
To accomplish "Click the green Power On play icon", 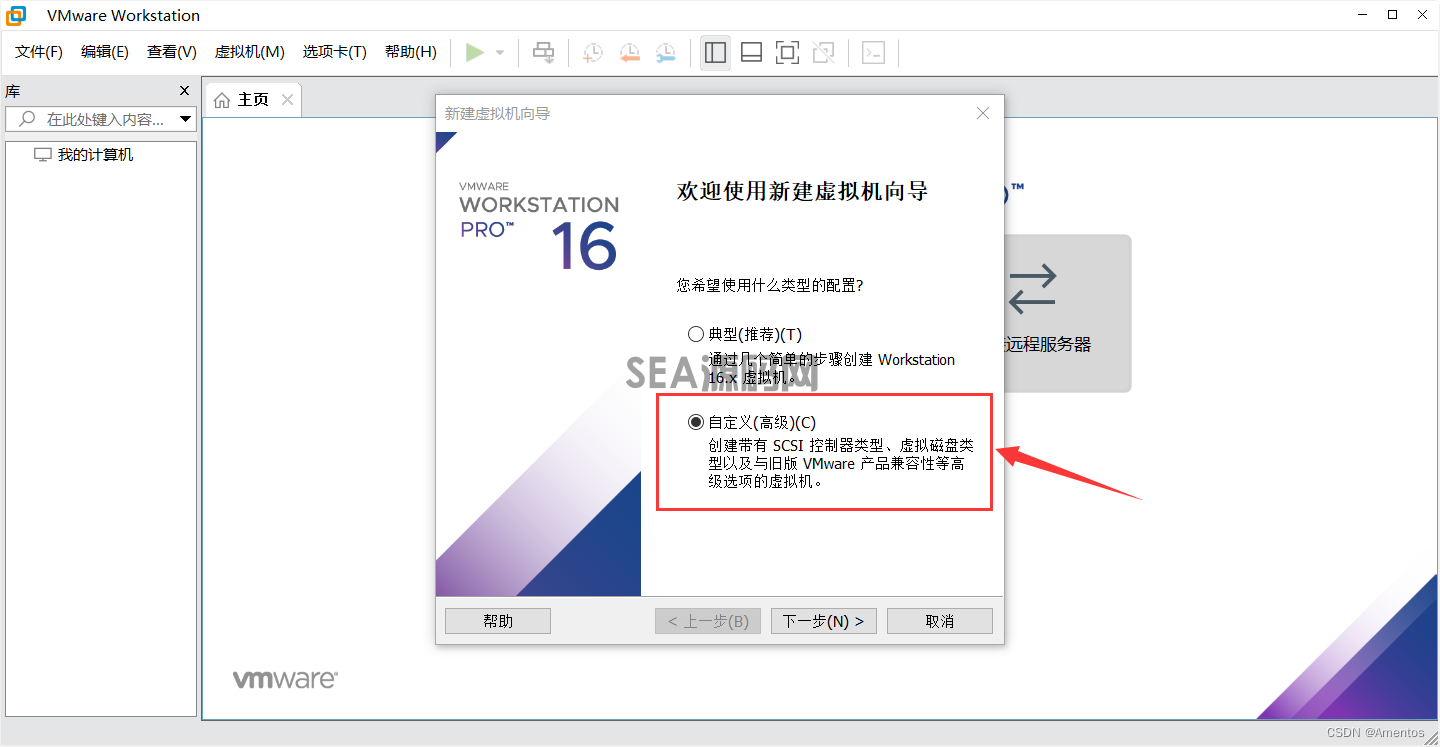I will pyautogui.click(x=475, y=52).
